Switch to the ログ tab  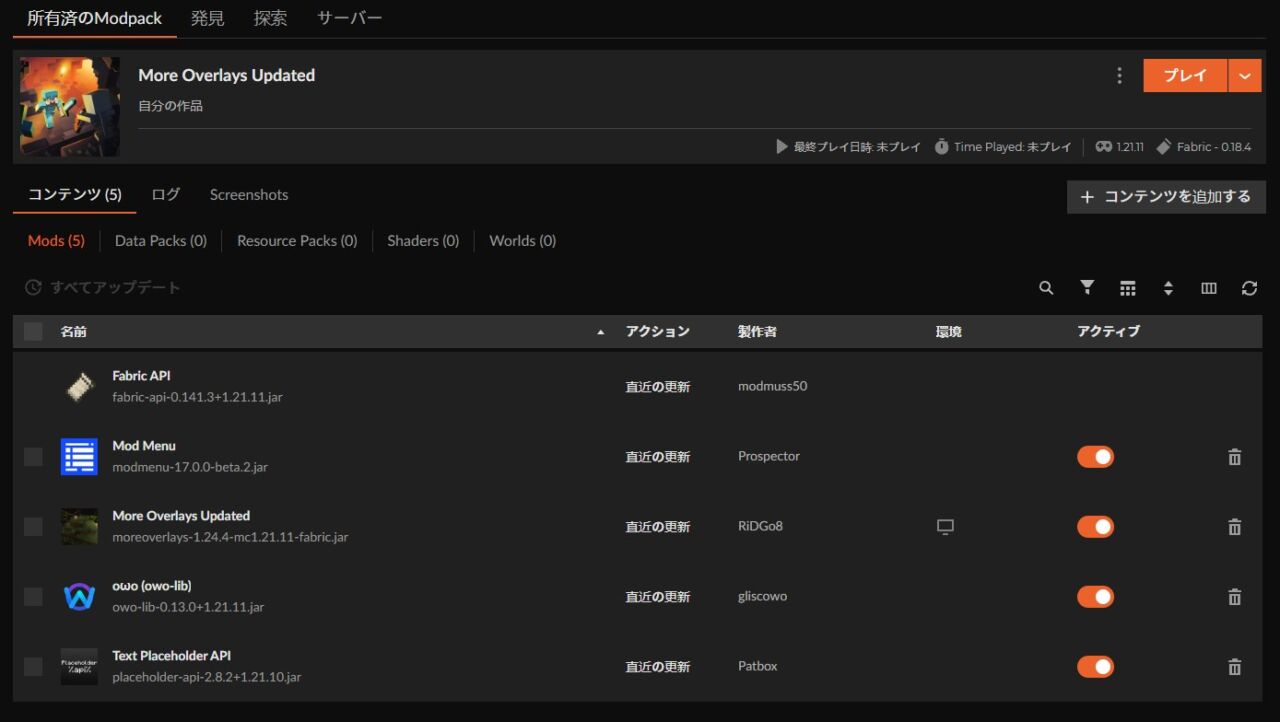(x=165, y=195)
